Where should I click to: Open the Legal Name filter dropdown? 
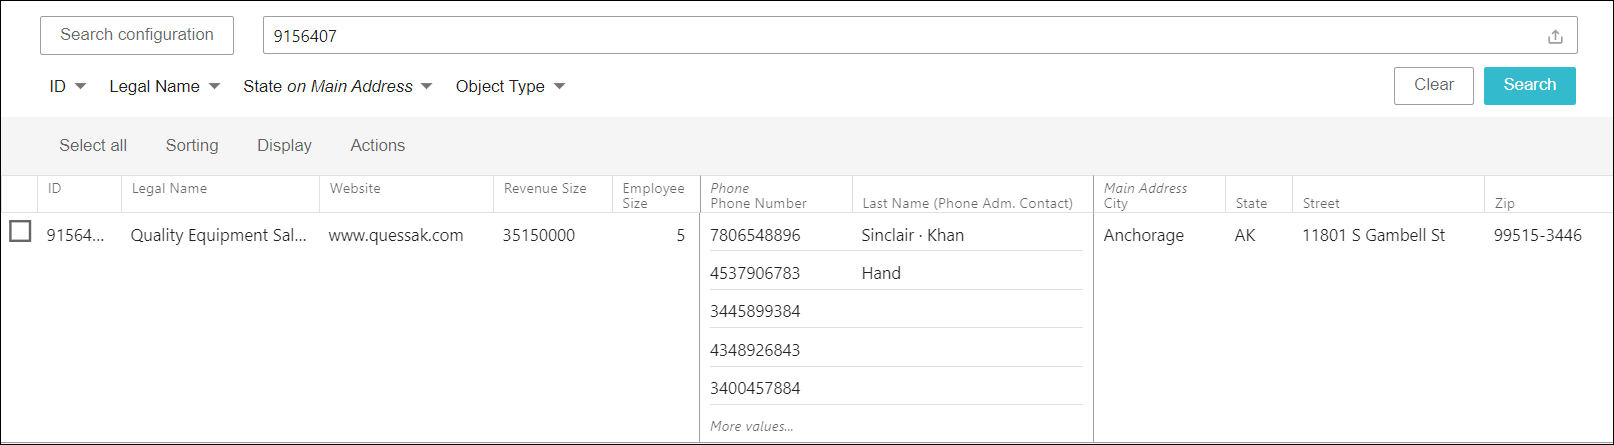[164, 87]
